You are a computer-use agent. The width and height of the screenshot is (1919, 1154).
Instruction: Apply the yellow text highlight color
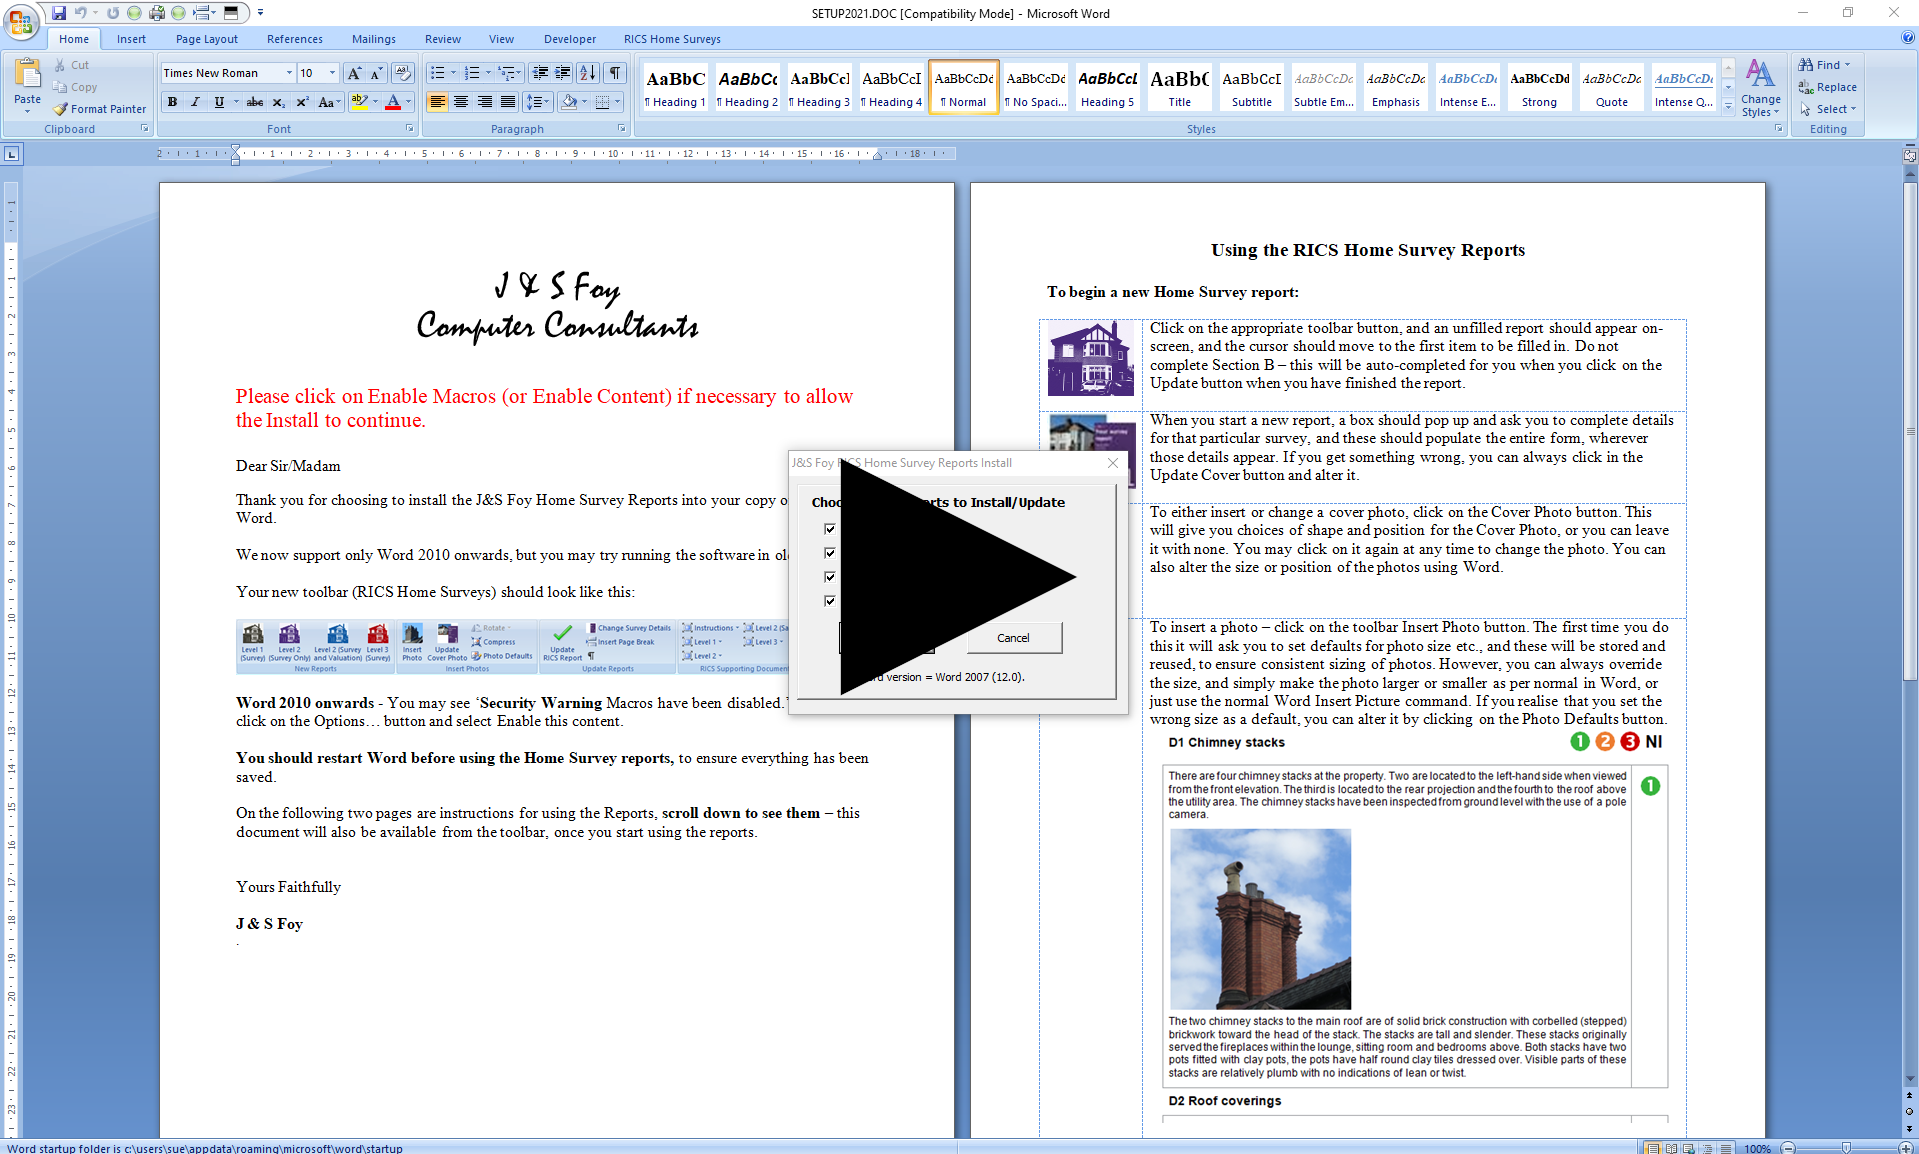point(360,102)
